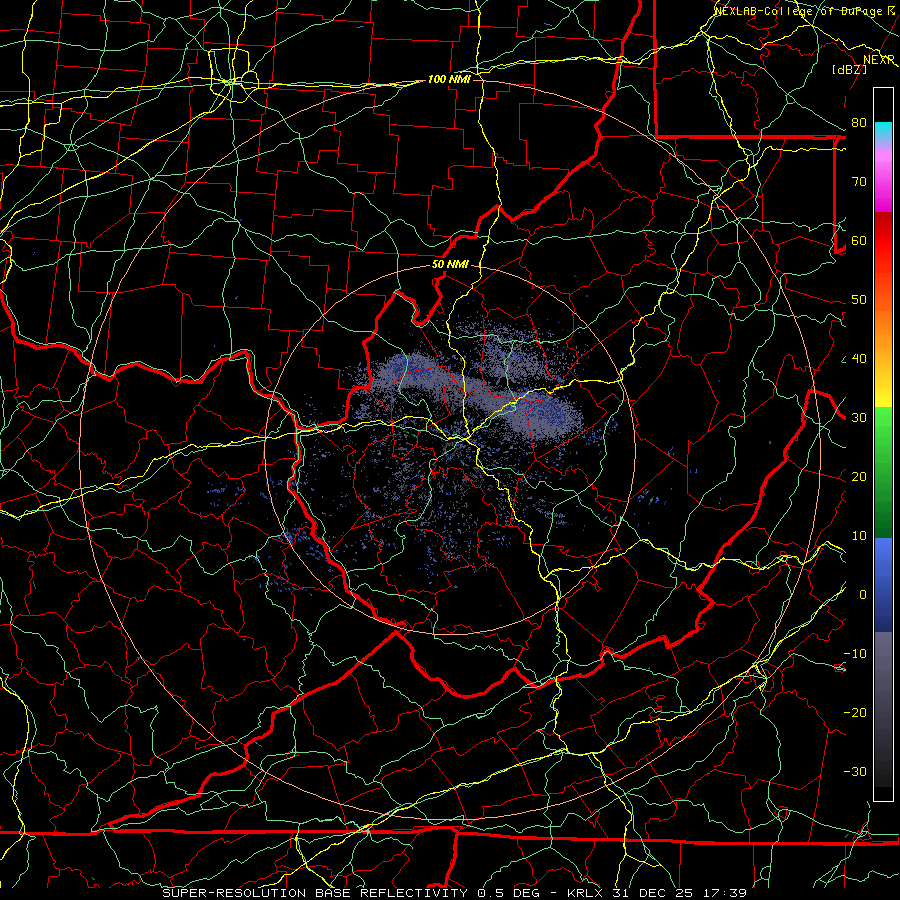This screenshot has height=900, width=900.
Task: Click the 50 dBZ scale label
Action: (x=859, y=300)
